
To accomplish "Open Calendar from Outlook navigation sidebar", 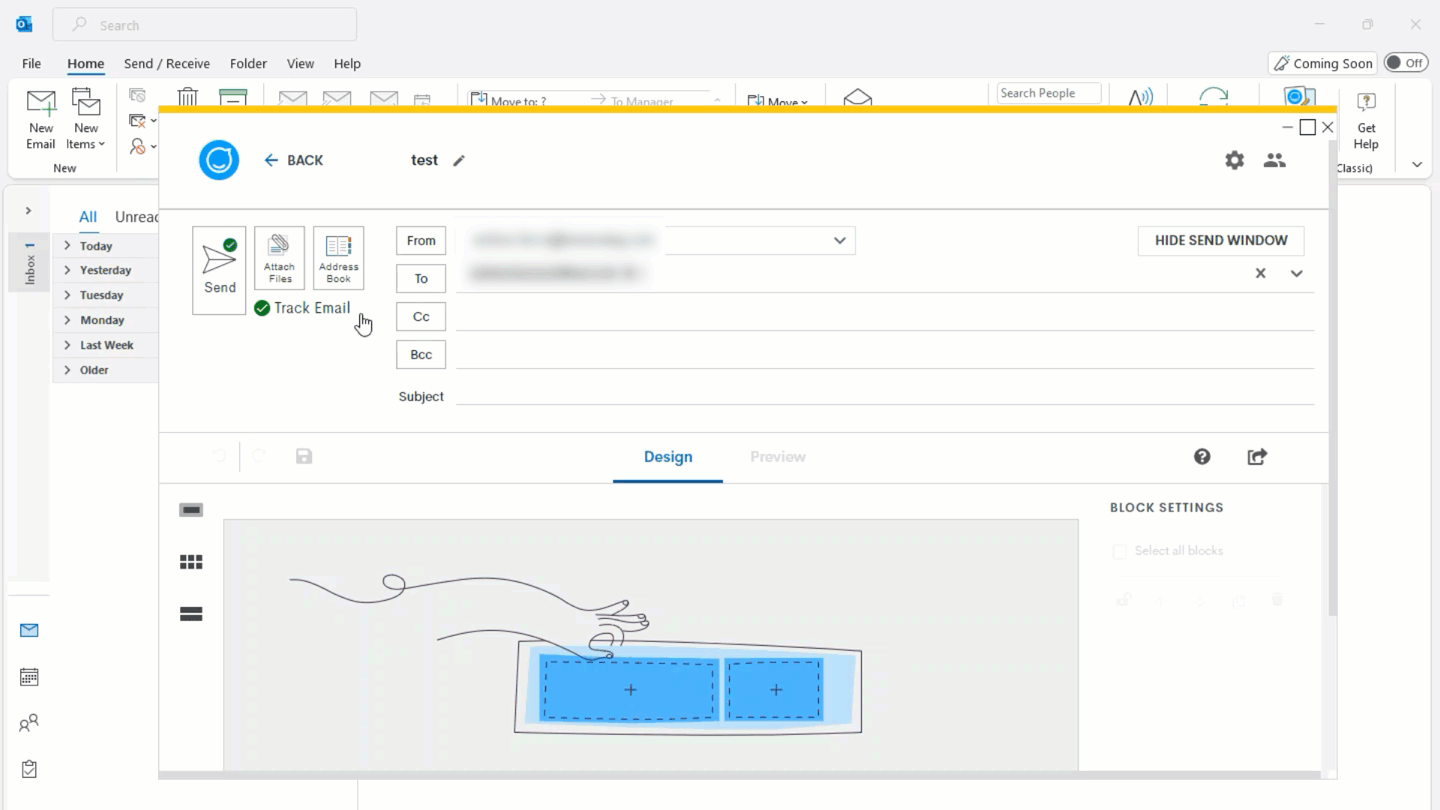I will point(29,677).
